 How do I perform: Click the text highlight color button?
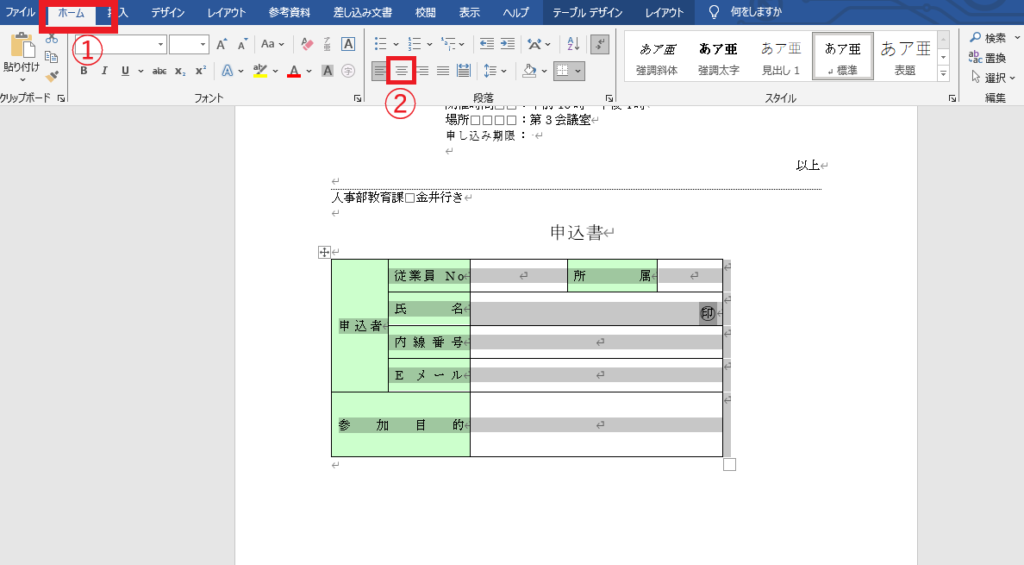coord(260,71)
